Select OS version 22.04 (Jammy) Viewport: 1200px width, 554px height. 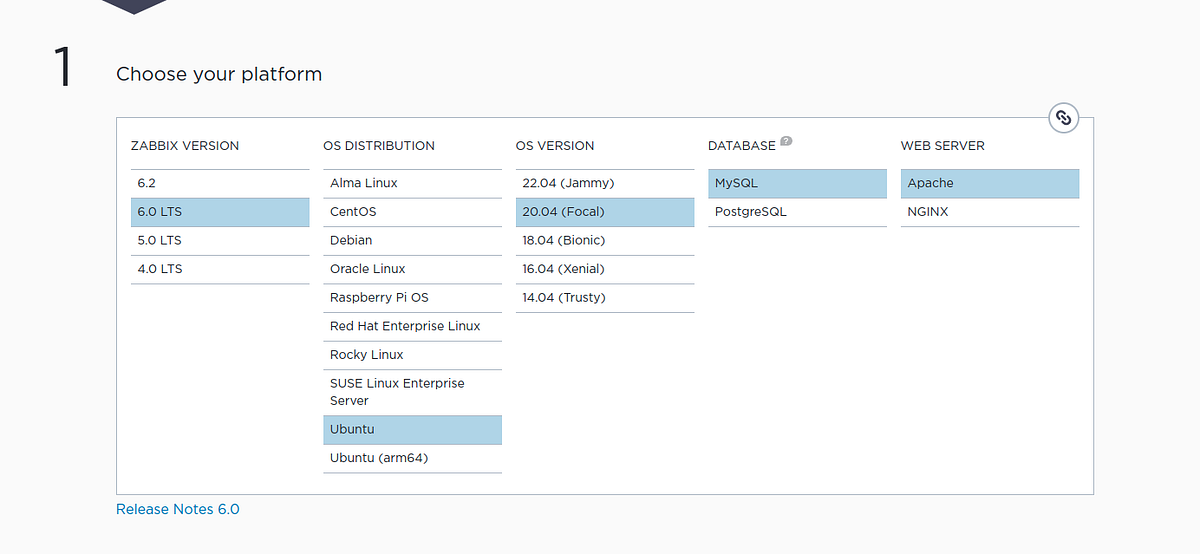(605, 183)
